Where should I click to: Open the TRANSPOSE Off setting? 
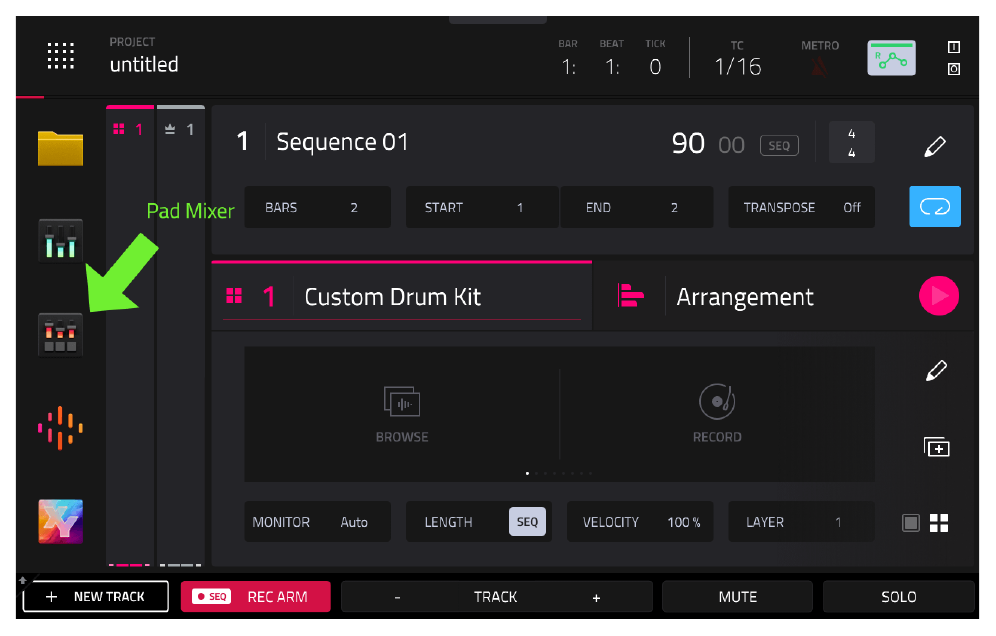801,207
